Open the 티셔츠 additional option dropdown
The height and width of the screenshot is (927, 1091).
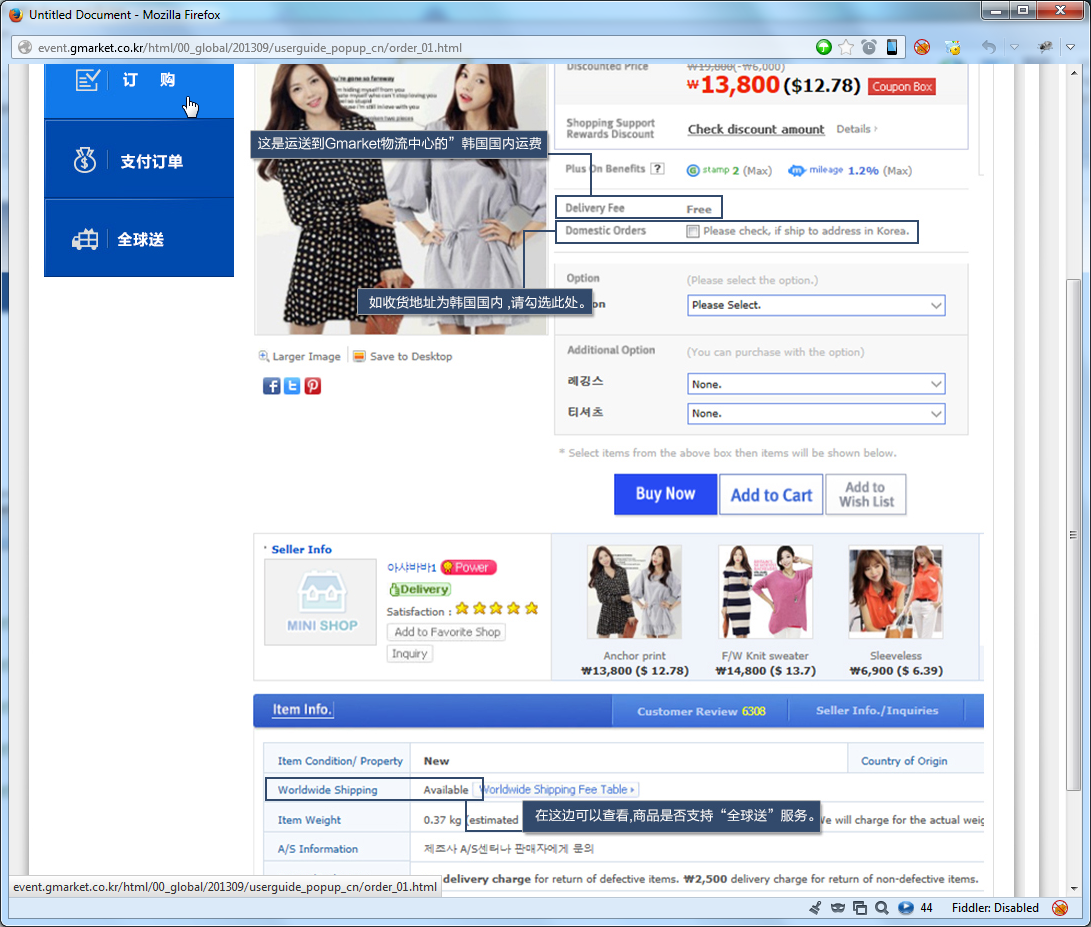point(816,413)
